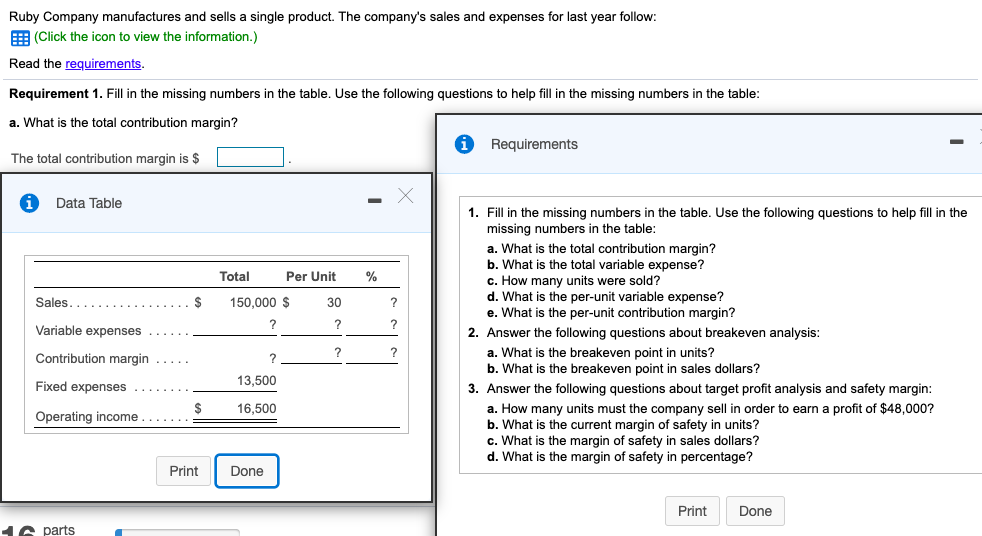This screenshot has height=536, width=982.
Task: Click the variable expenses total question mark
Action: 272,324
